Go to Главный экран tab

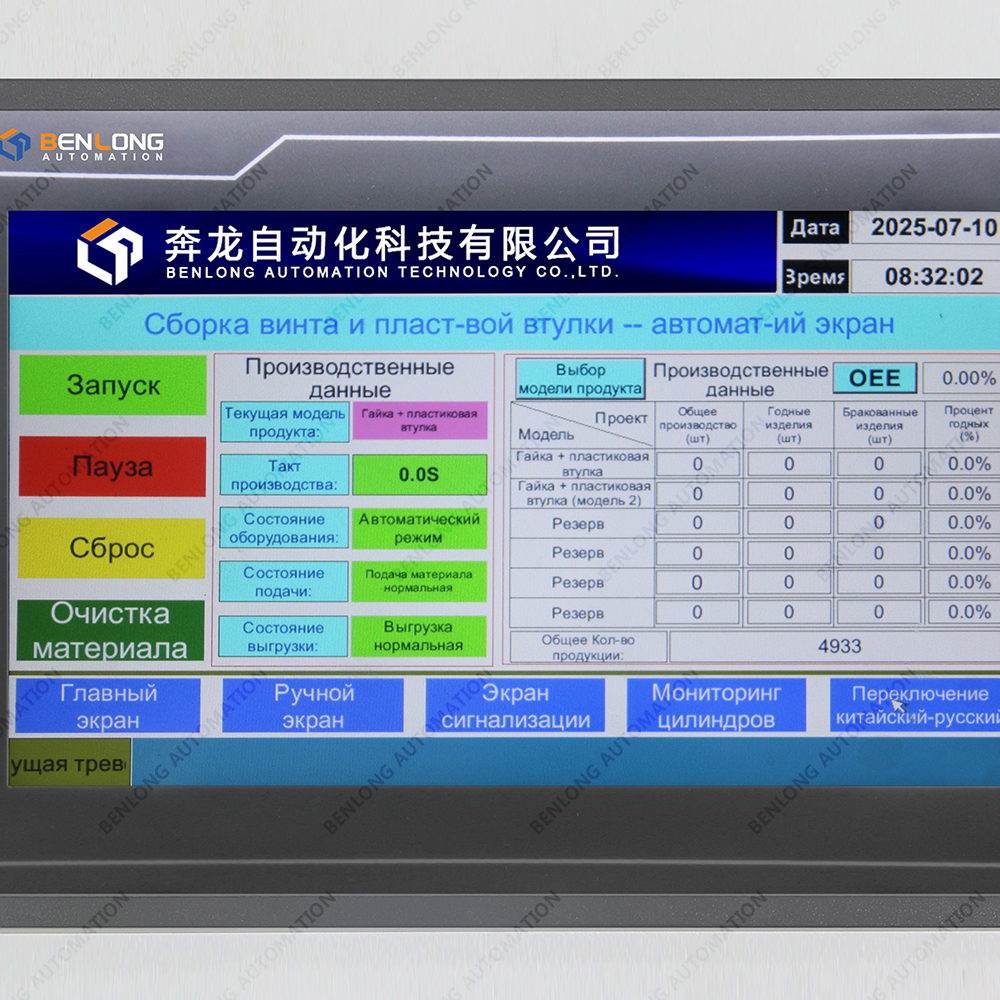pos(108,706)
